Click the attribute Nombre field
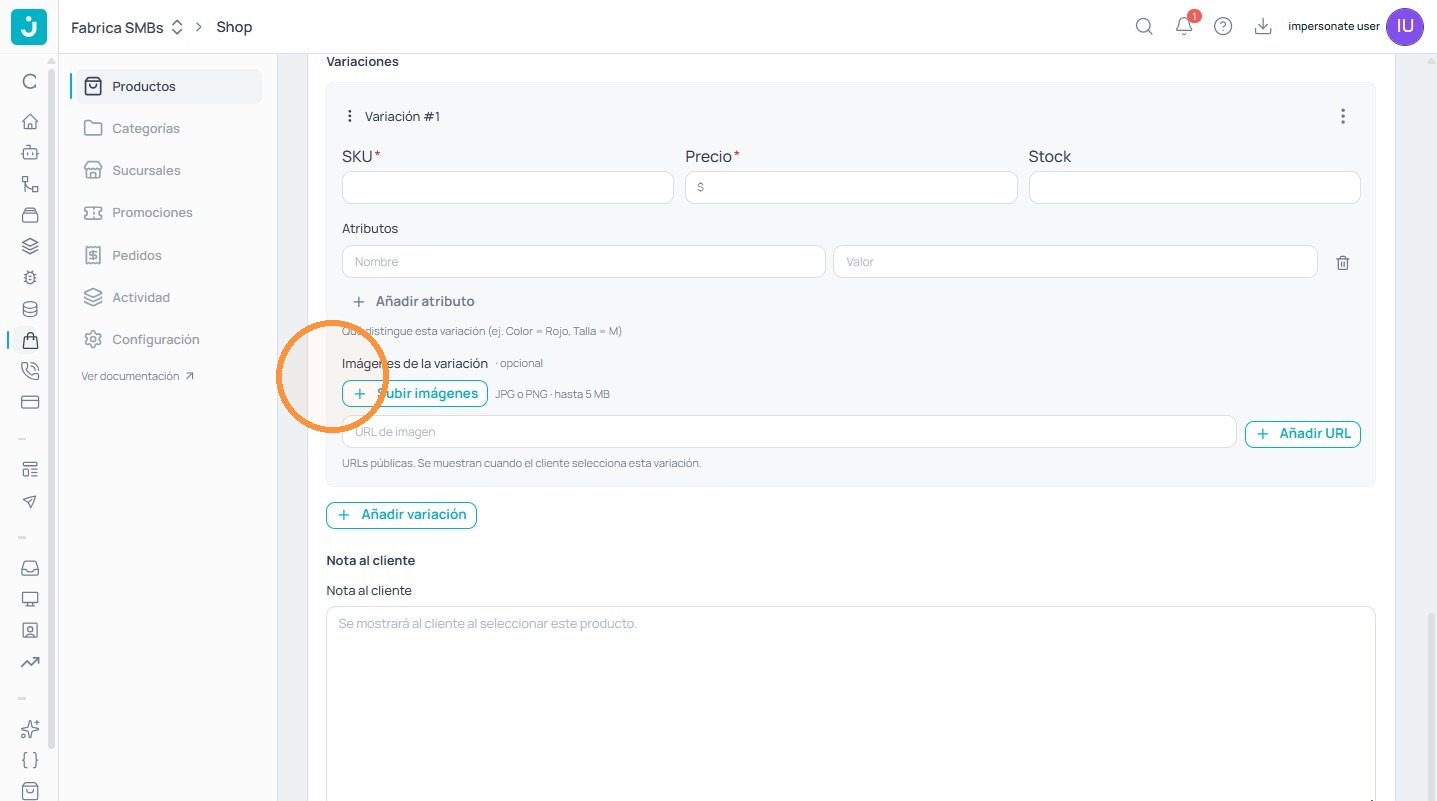The width and height of the screenshot is (1437, 801). [x=584, y=262]
